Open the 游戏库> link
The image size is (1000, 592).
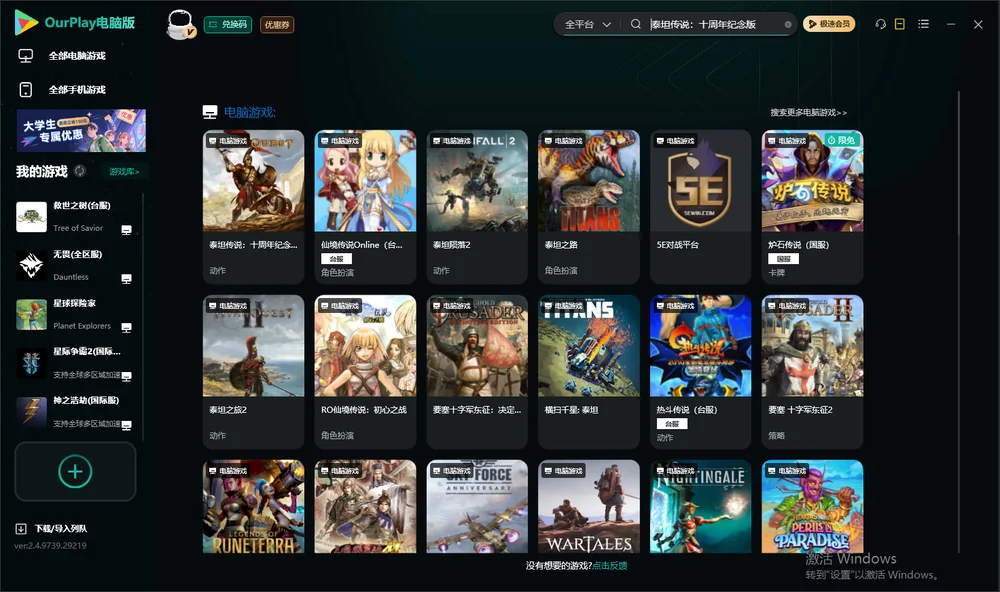(x=124, y=172)
